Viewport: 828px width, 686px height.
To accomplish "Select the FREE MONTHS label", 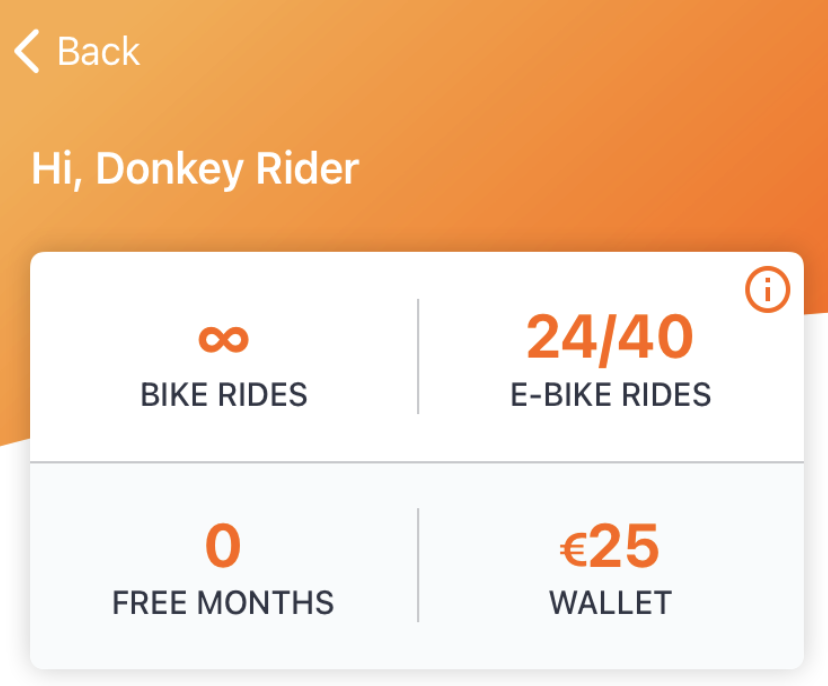I will [223, 603].
